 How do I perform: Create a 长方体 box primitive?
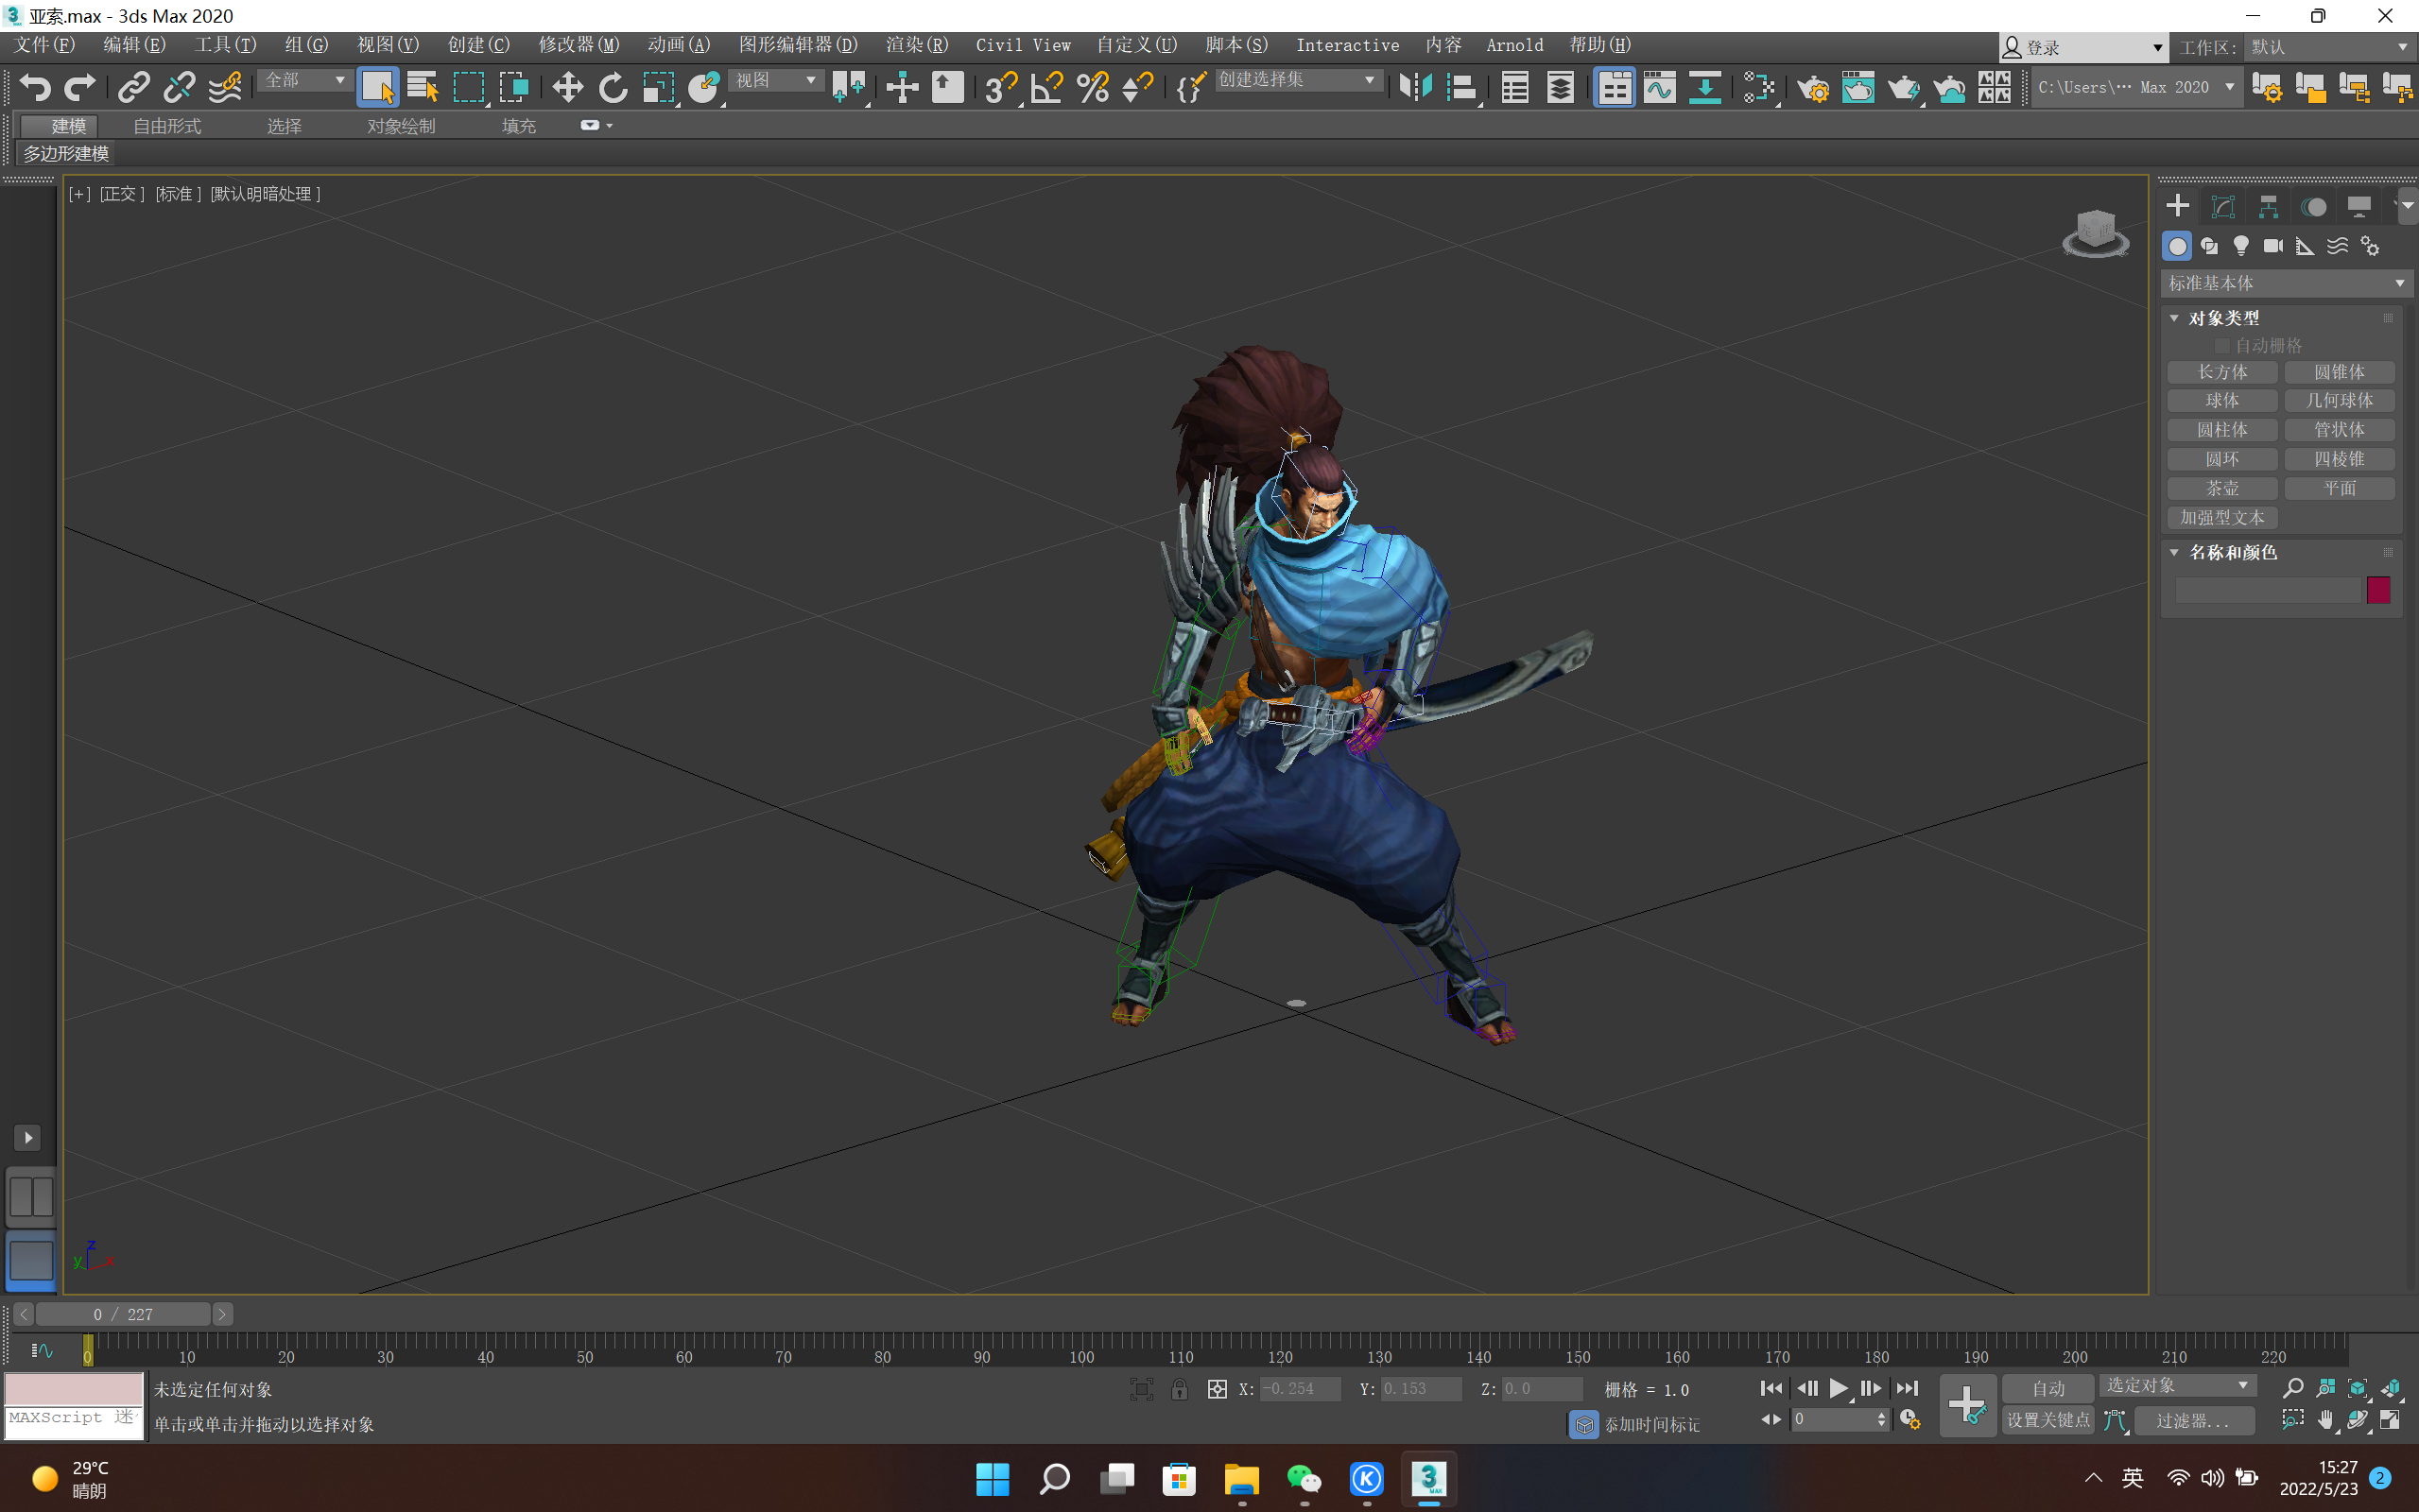click(x=2222, y=372)
